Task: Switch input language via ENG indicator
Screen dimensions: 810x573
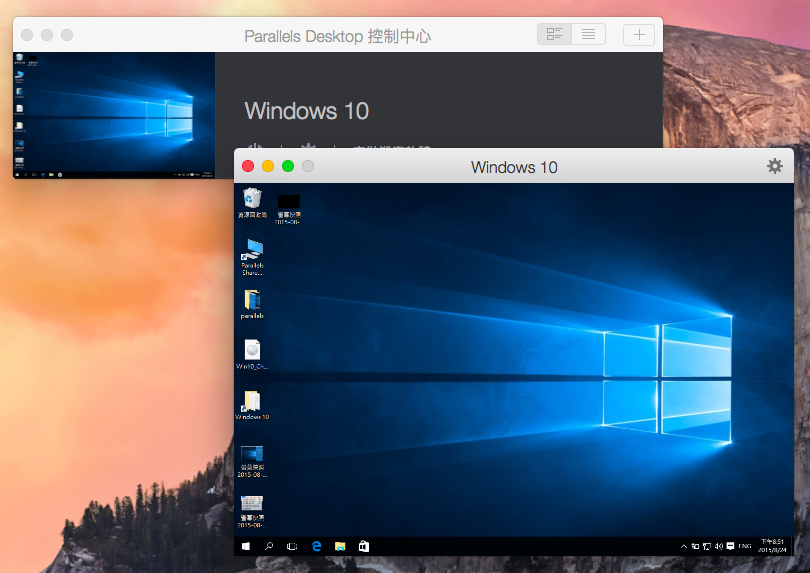Action: pyautogui.click(x=744, y=546)
